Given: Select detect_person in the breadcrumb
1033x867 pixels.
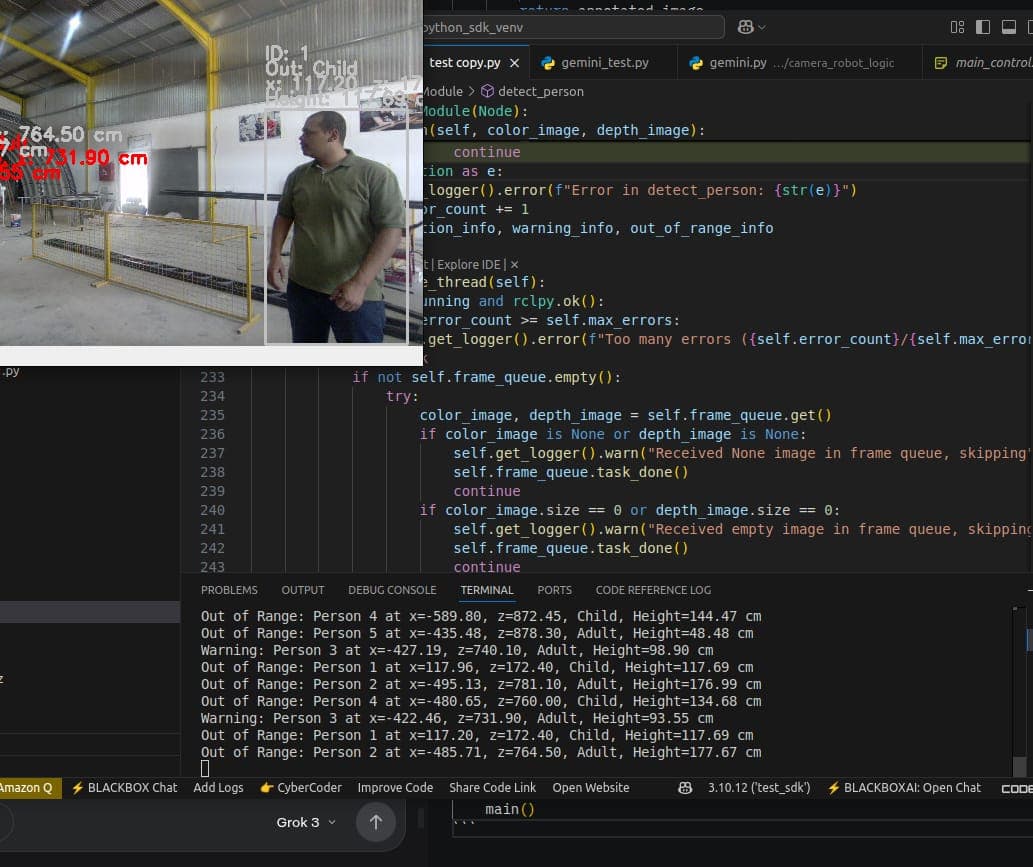Looking at the screenshot, I should tap(541, 92).
